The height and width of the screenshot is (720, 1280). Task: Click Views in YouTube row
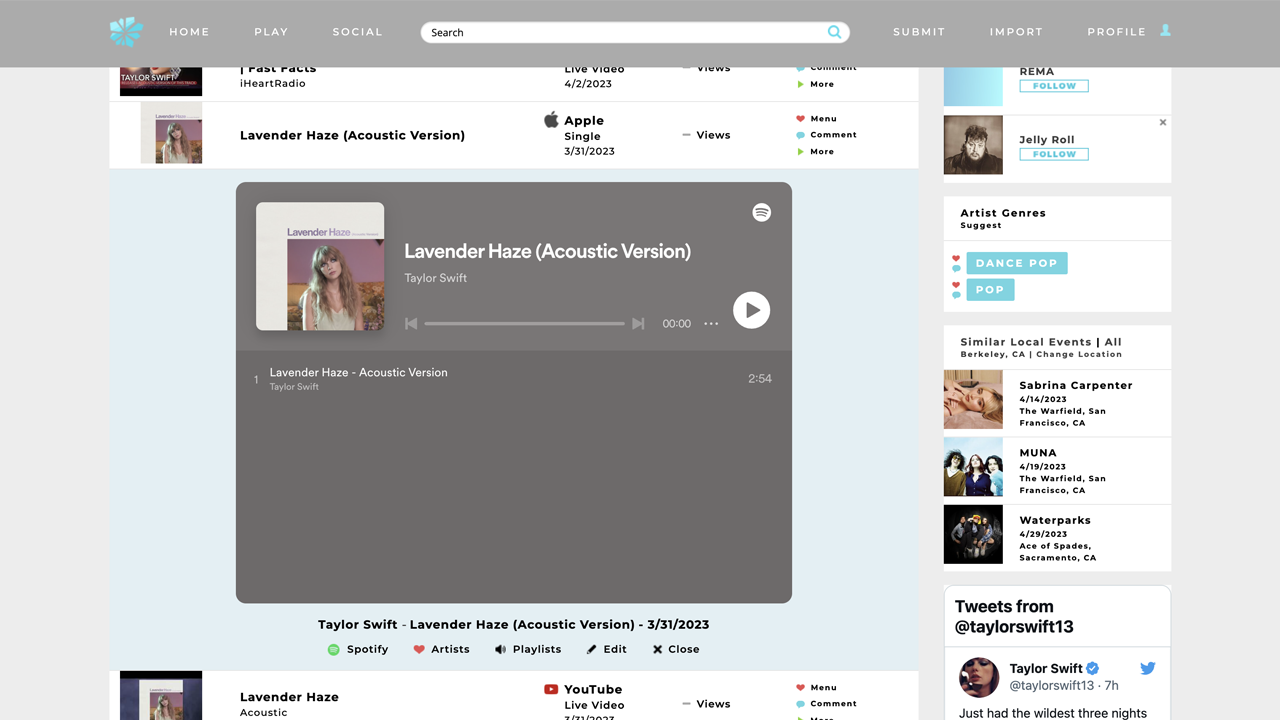706,704
